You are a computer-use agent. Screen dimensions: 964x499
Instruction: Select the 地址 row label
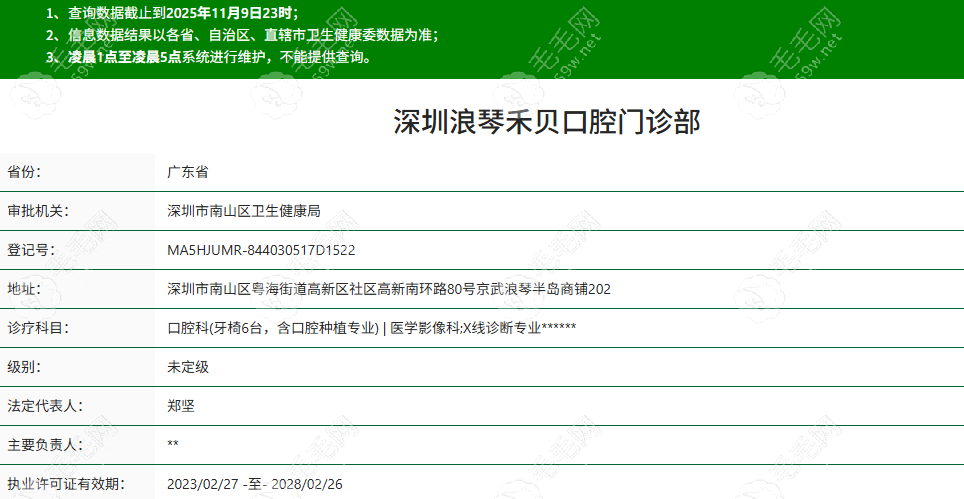(x=24, y=289)
